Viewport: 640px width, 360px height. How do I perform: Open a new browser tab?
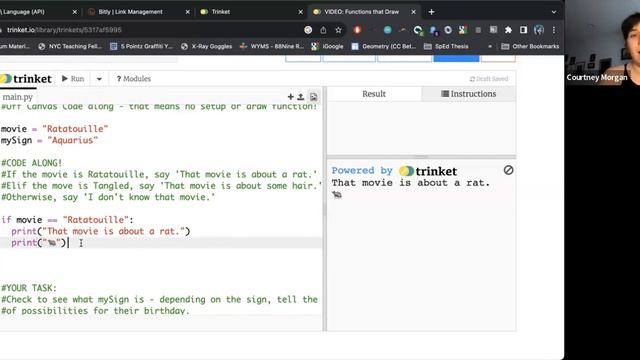tap(431, 12)
